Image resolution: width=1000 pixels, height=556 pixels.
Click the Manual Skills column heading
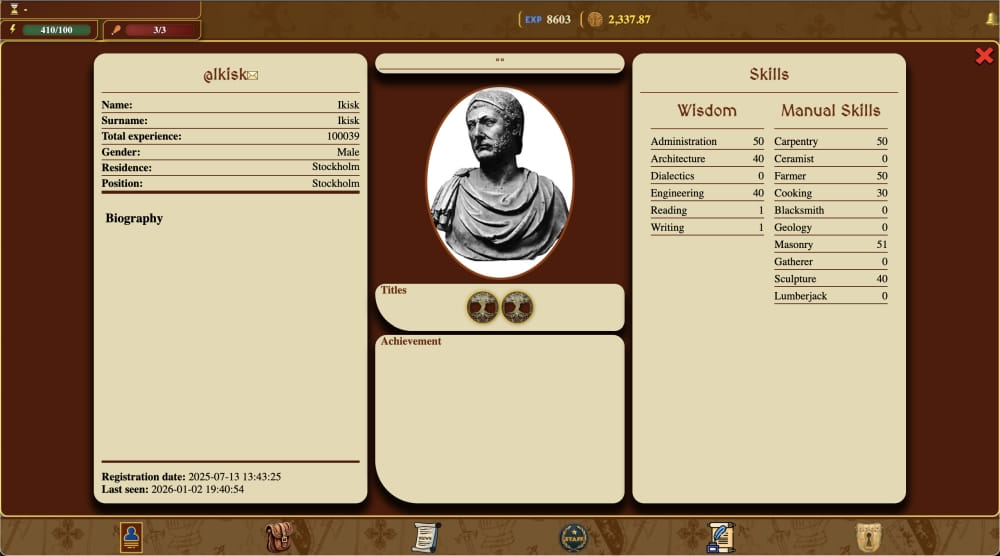point(830,110)
